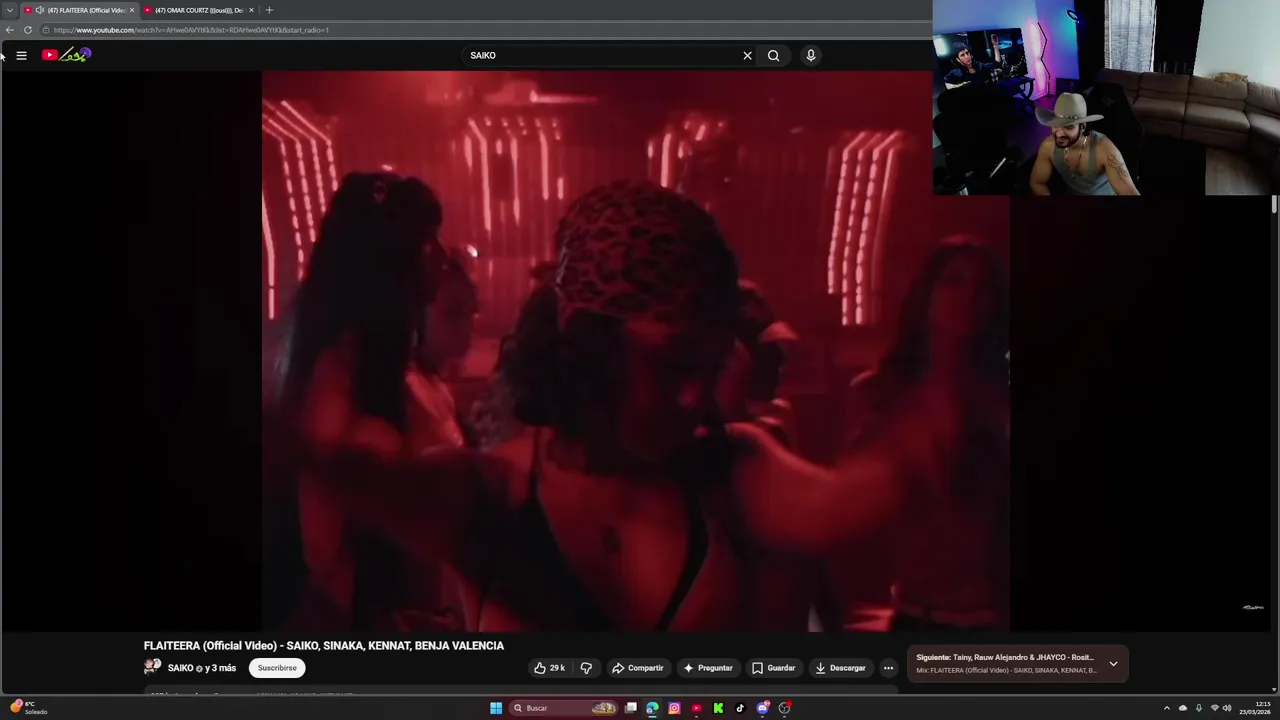
Task: Open TikTok from taskbar
Action: pyautogui.click(x=740, y=708)
